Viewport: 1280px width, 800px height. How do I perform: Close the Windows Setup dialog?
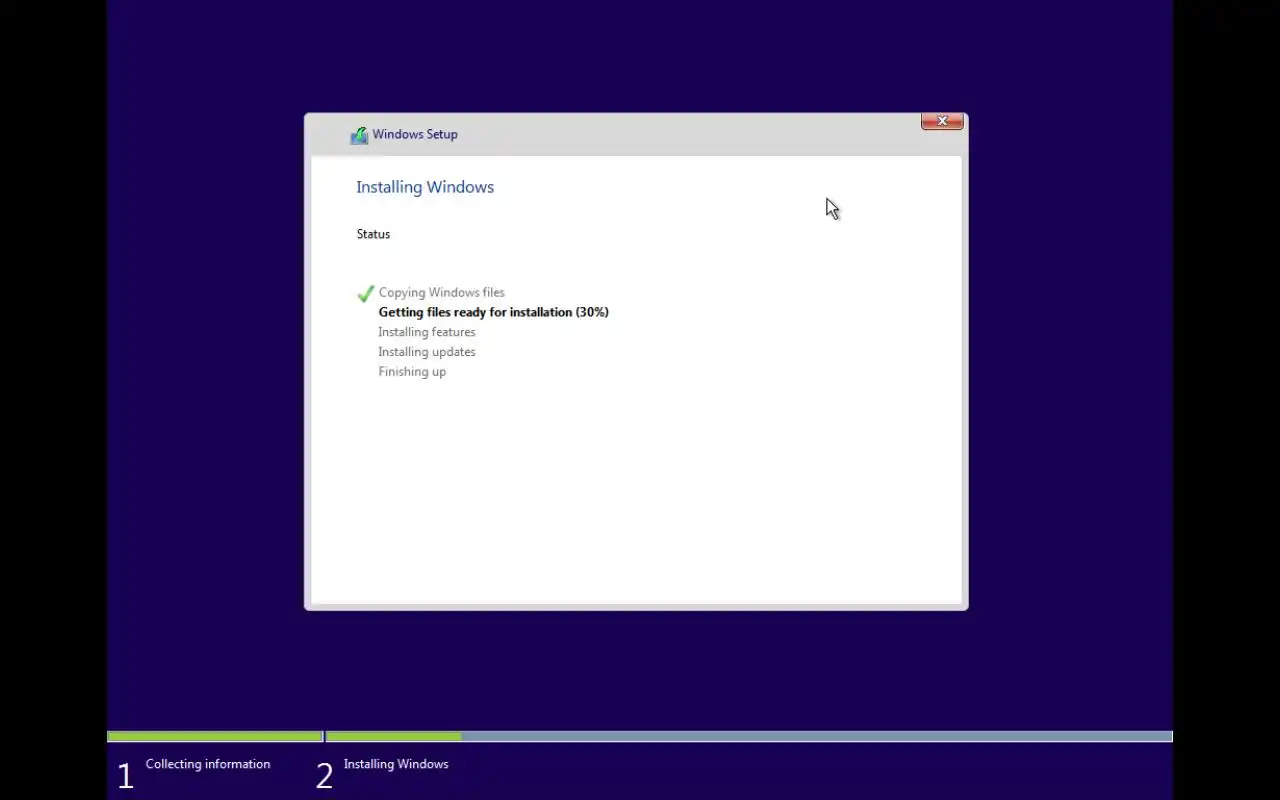[942, 121]
